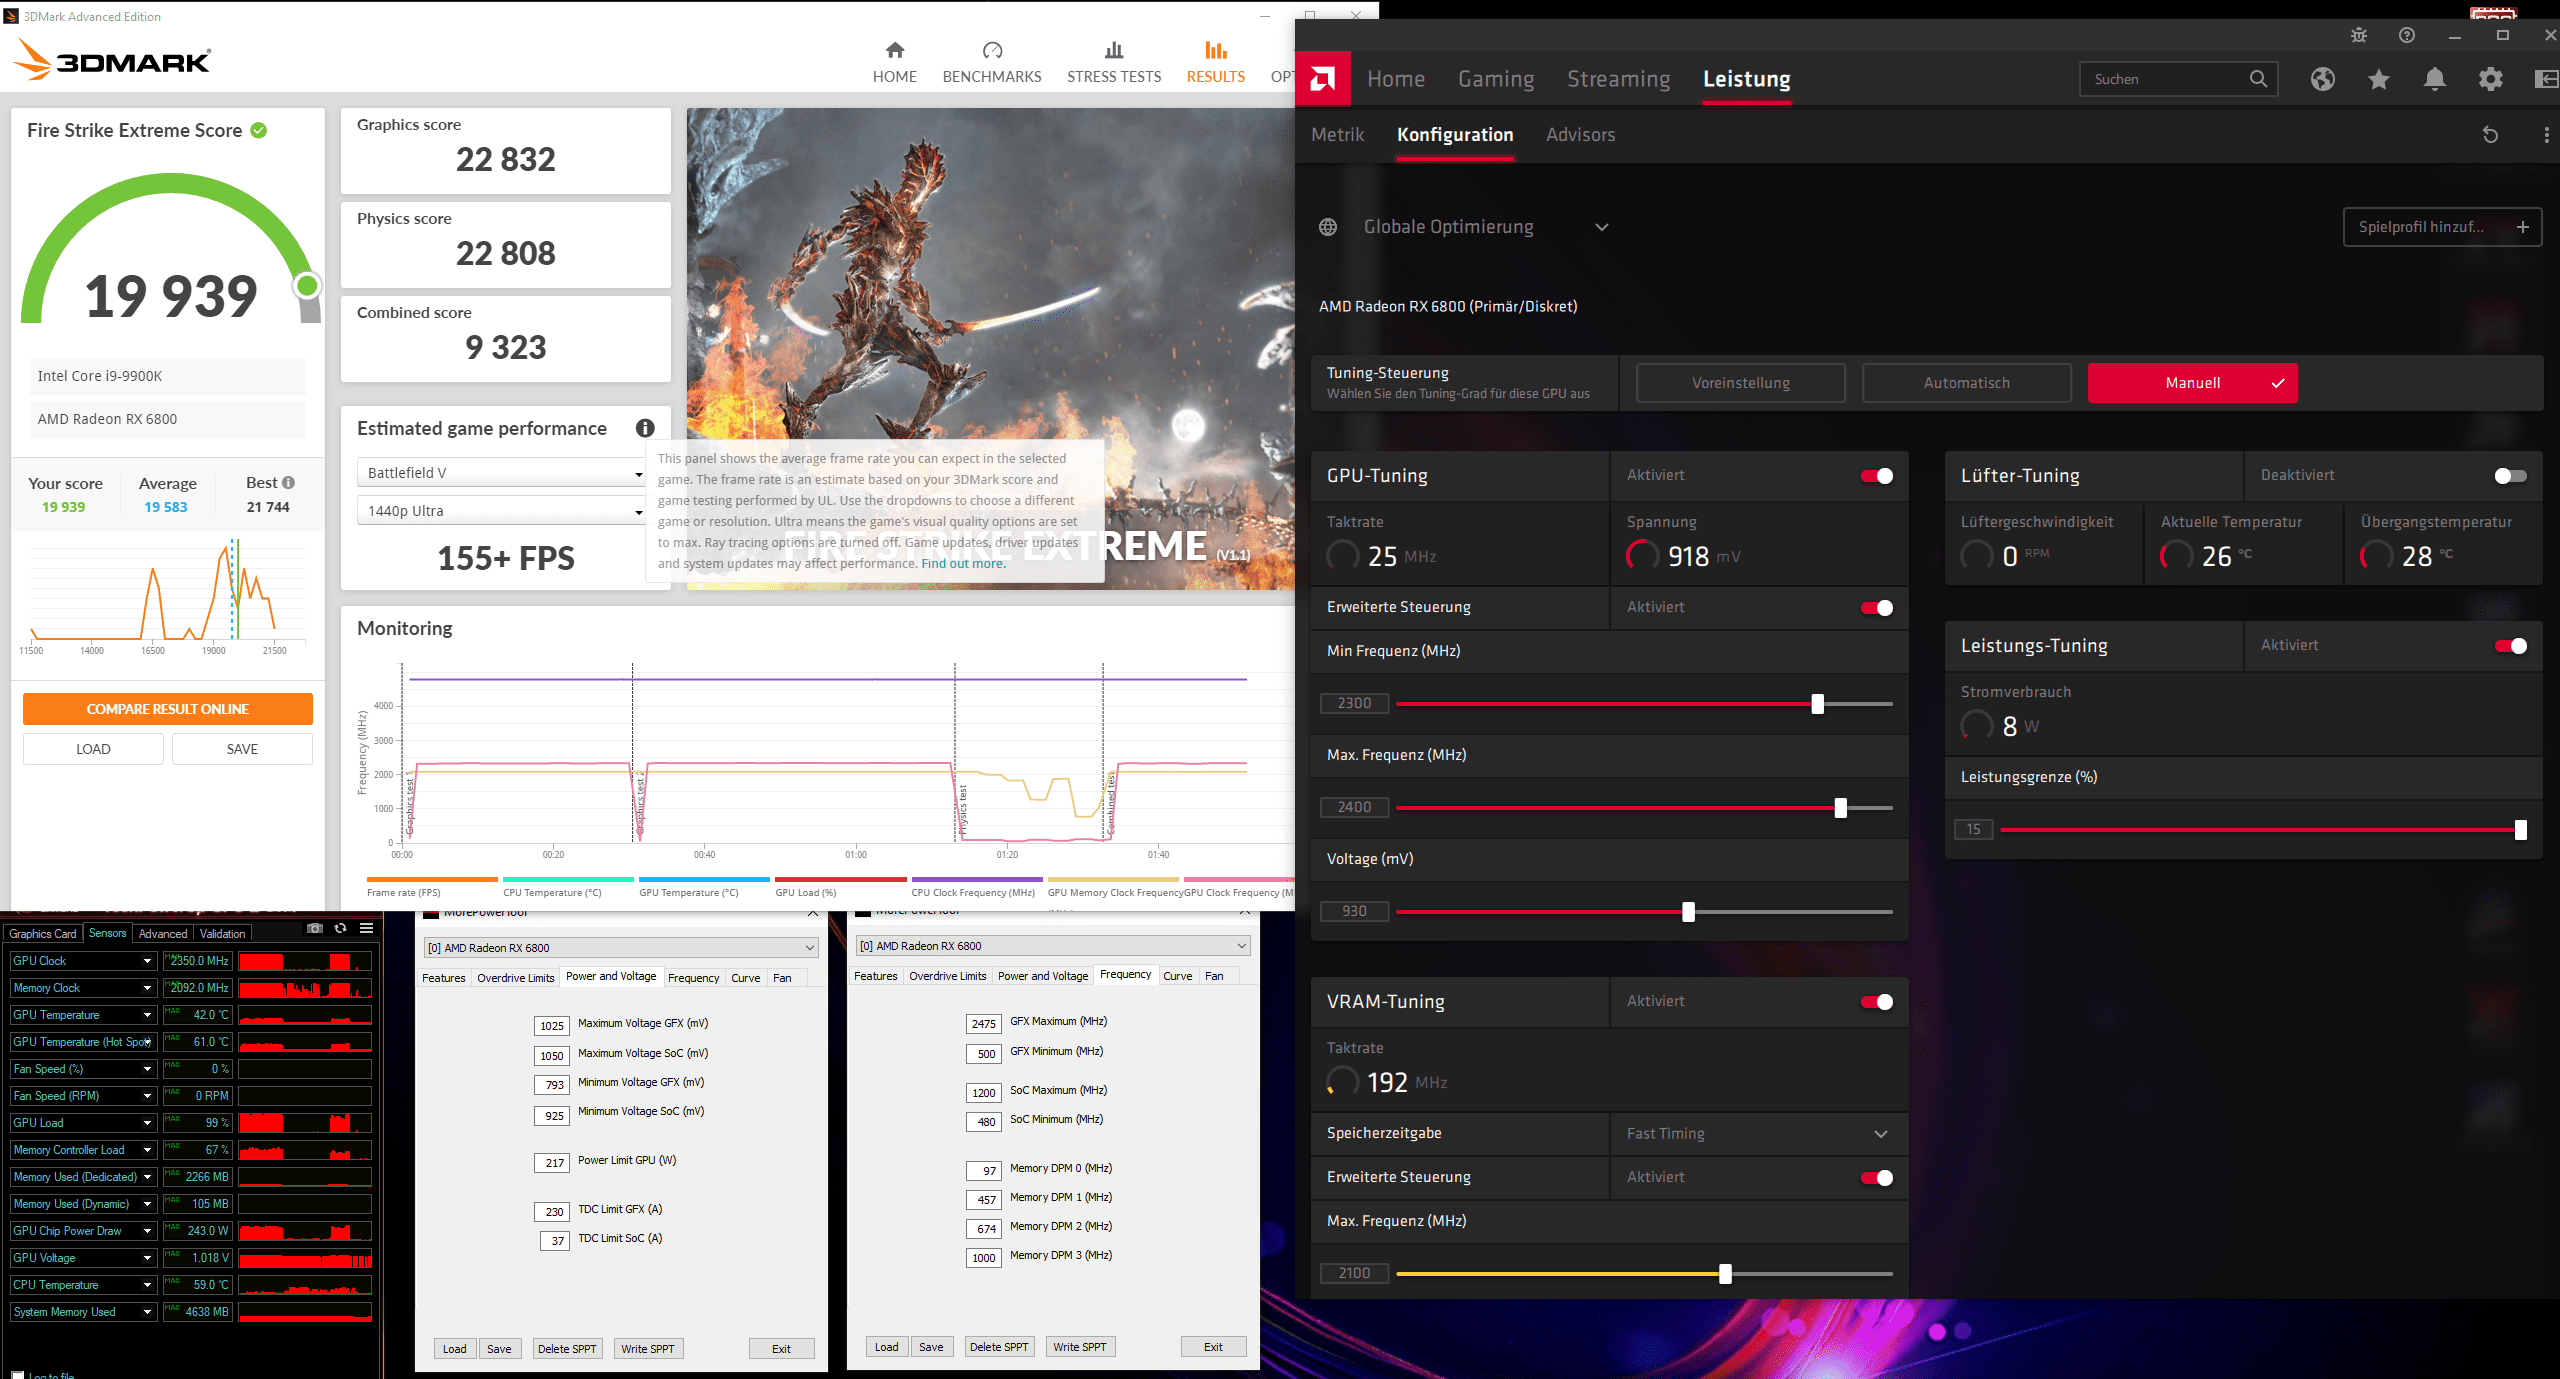Screen dimensions: 2560x1379
Task: Expand Globale Optimierung chevron
Action: point(1602,227)
